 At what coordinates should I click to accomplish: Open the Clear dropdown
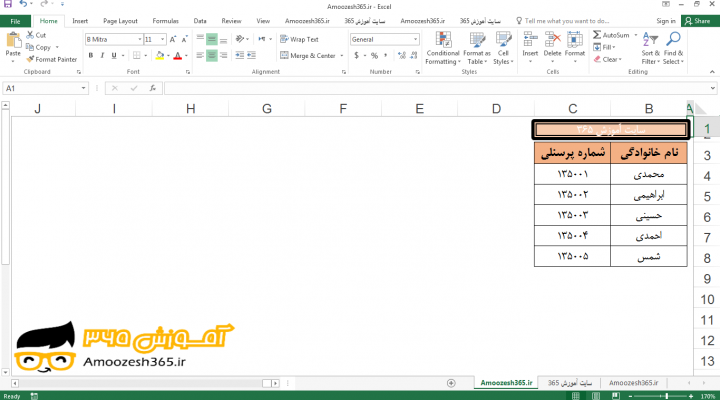tap(608, 59)
